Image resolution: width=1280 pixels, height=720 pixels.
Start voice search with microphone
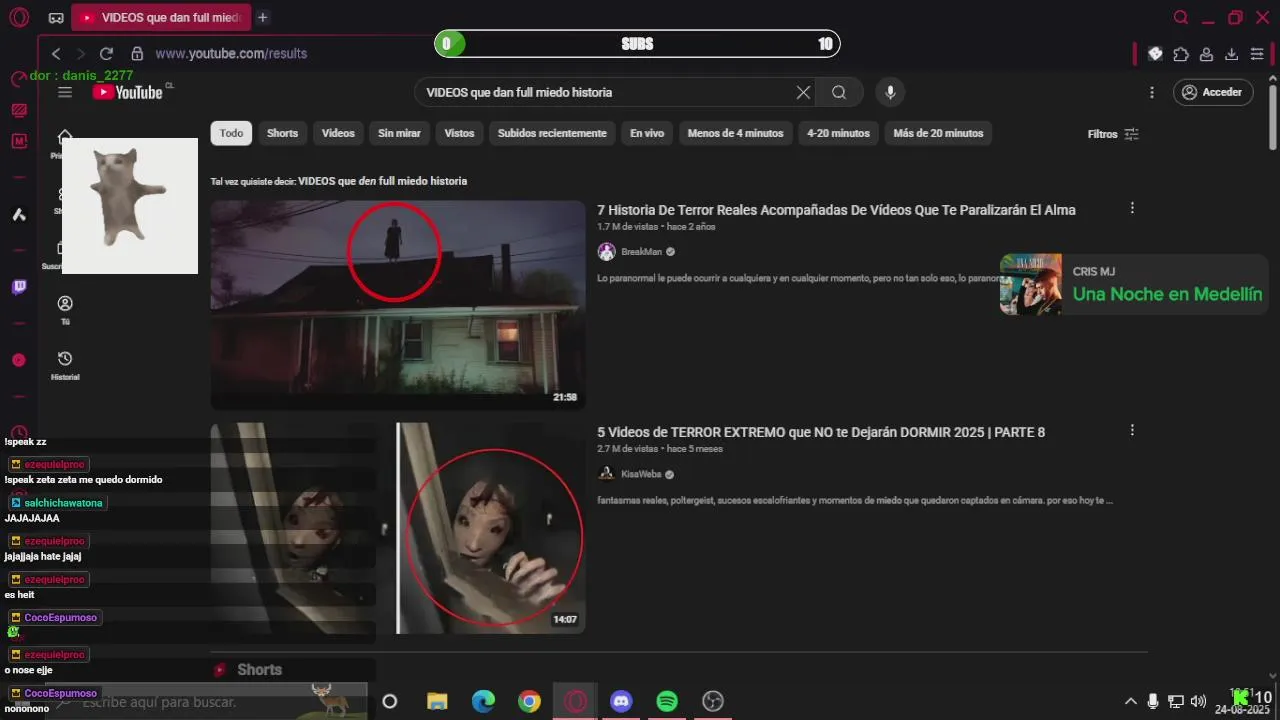point(890,92)
